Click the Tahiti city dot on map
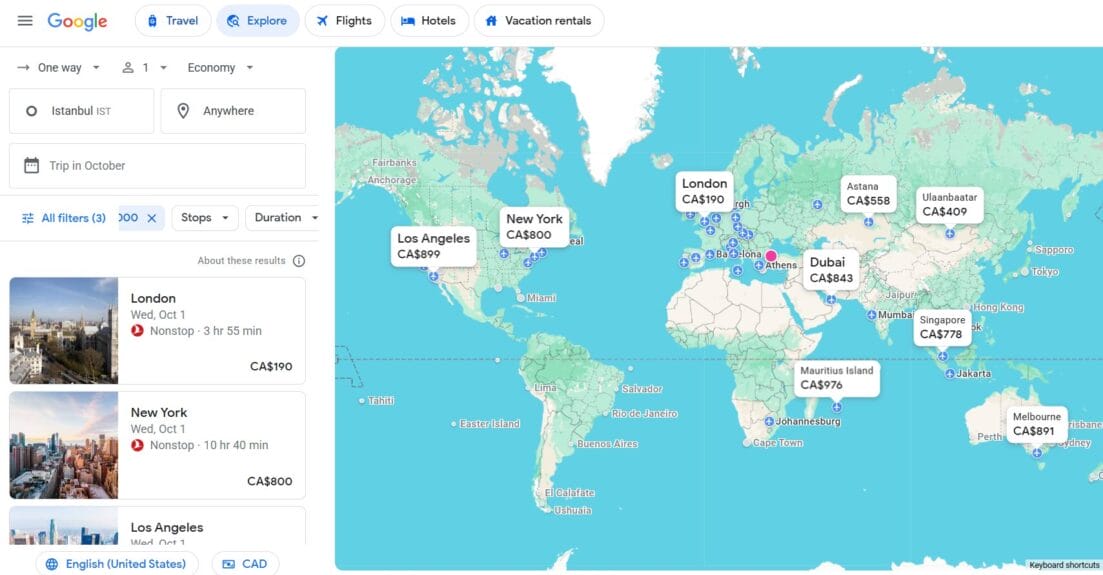The width and height of the screenshot is (1103, 575). click(x=362, y=401)
